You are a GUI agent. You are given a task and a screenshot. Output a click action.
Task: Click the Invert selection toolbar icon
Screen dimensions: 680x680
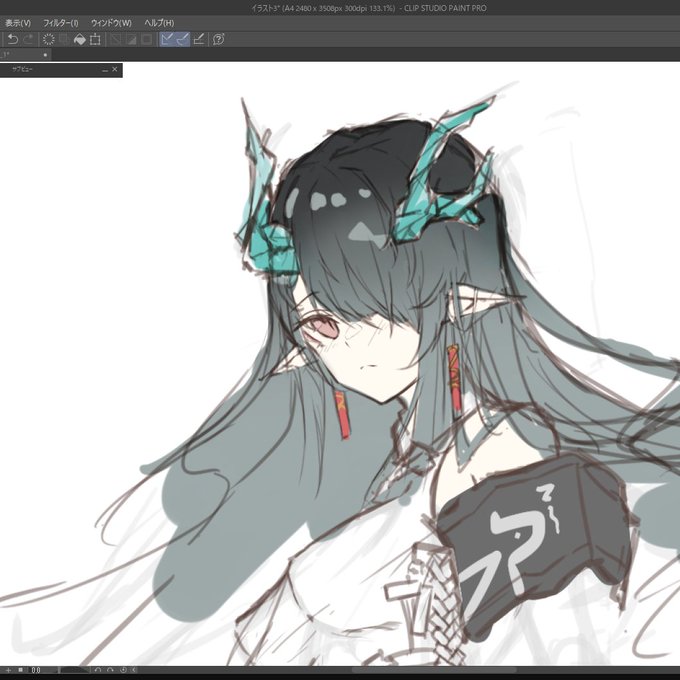click(131, 39)
